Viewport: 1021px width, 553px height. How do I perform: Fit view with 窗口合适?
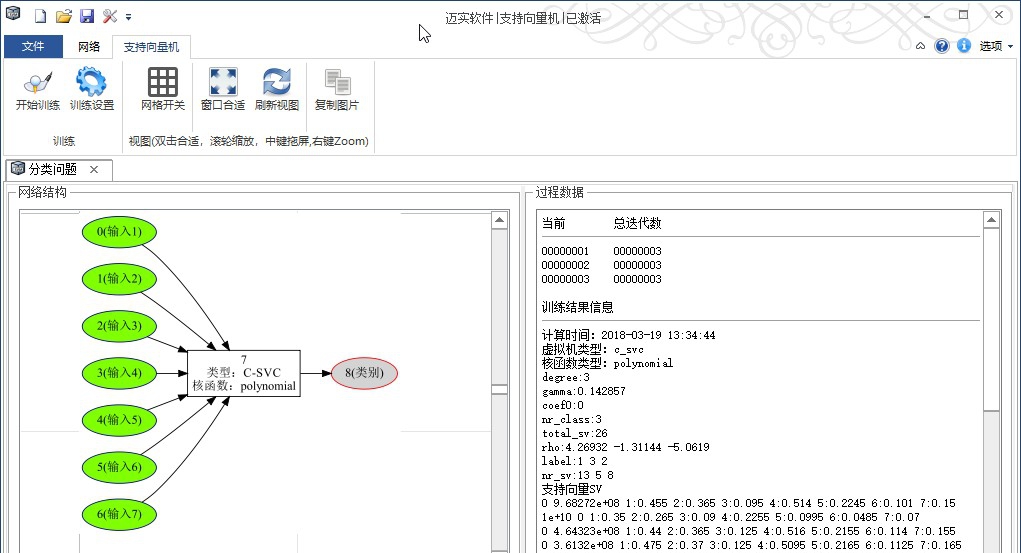[x=223, y=89]
